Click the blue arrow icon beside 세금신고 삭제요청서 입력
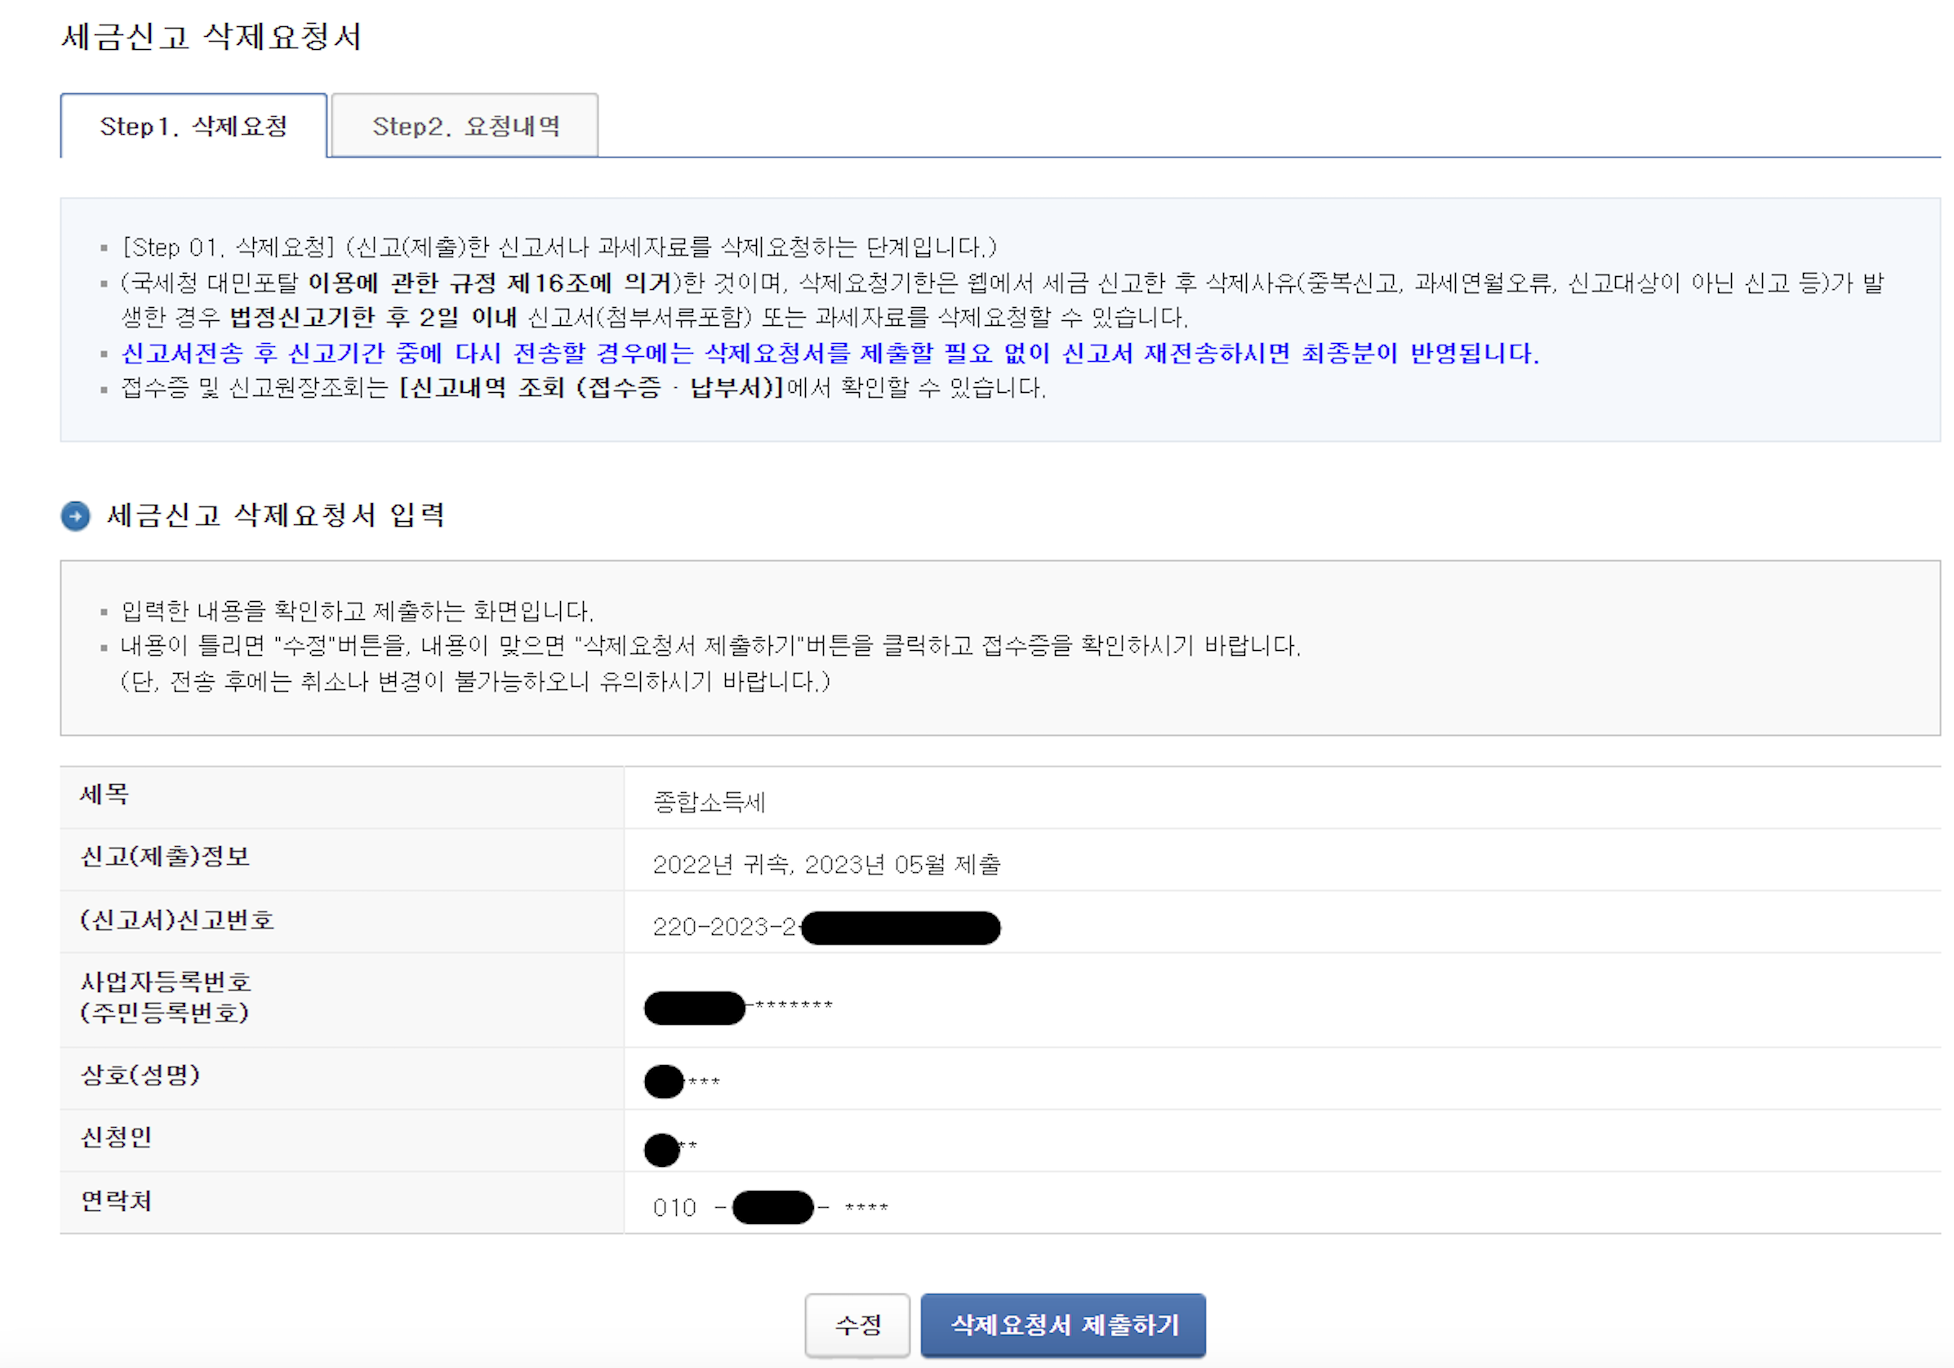Screen dimensions: 1954x1368 pos(76,516)
